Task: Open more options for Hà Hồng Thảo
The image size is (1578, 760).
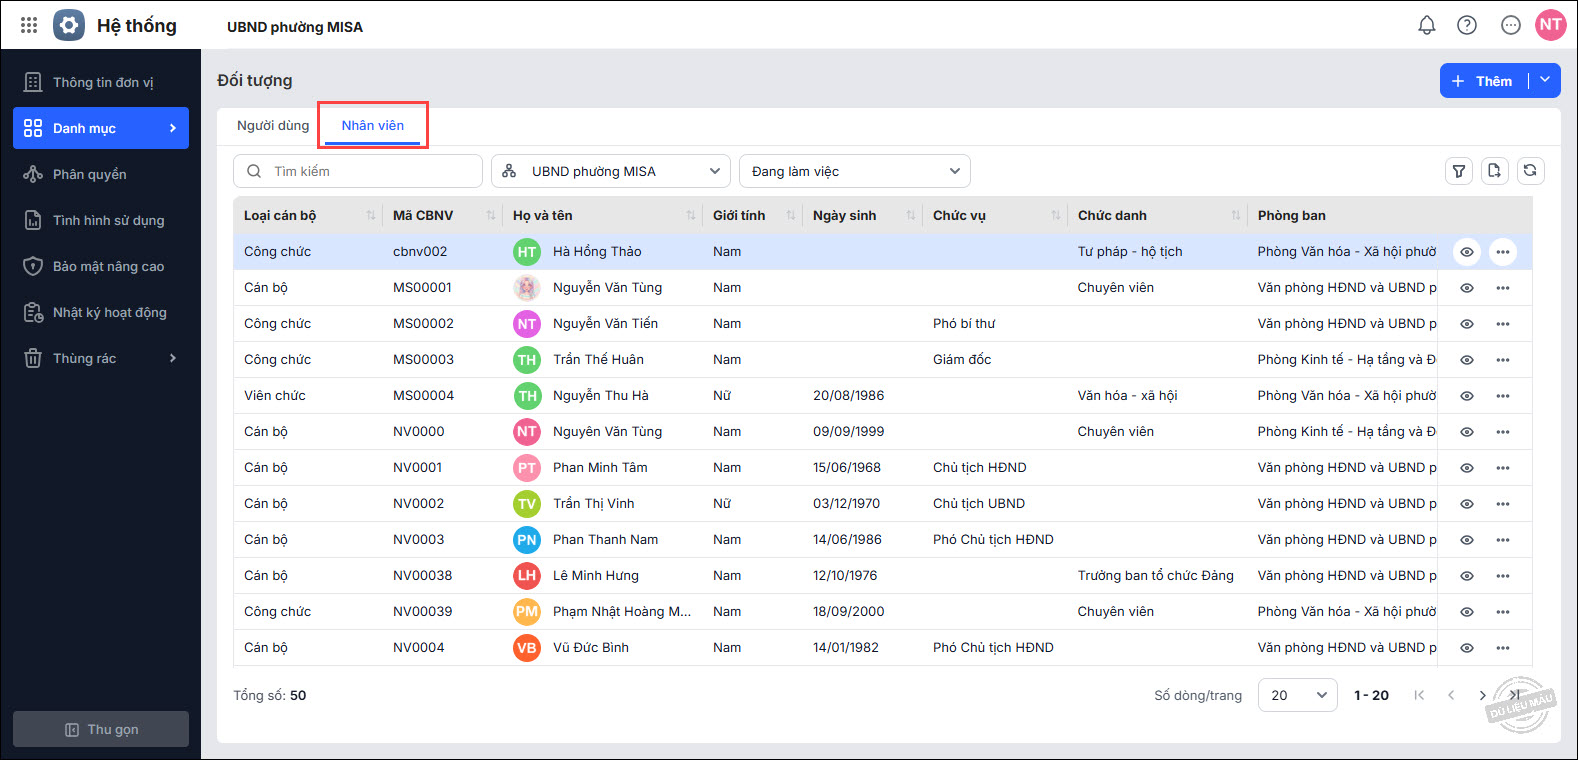Action: (x=1502, y=252)
